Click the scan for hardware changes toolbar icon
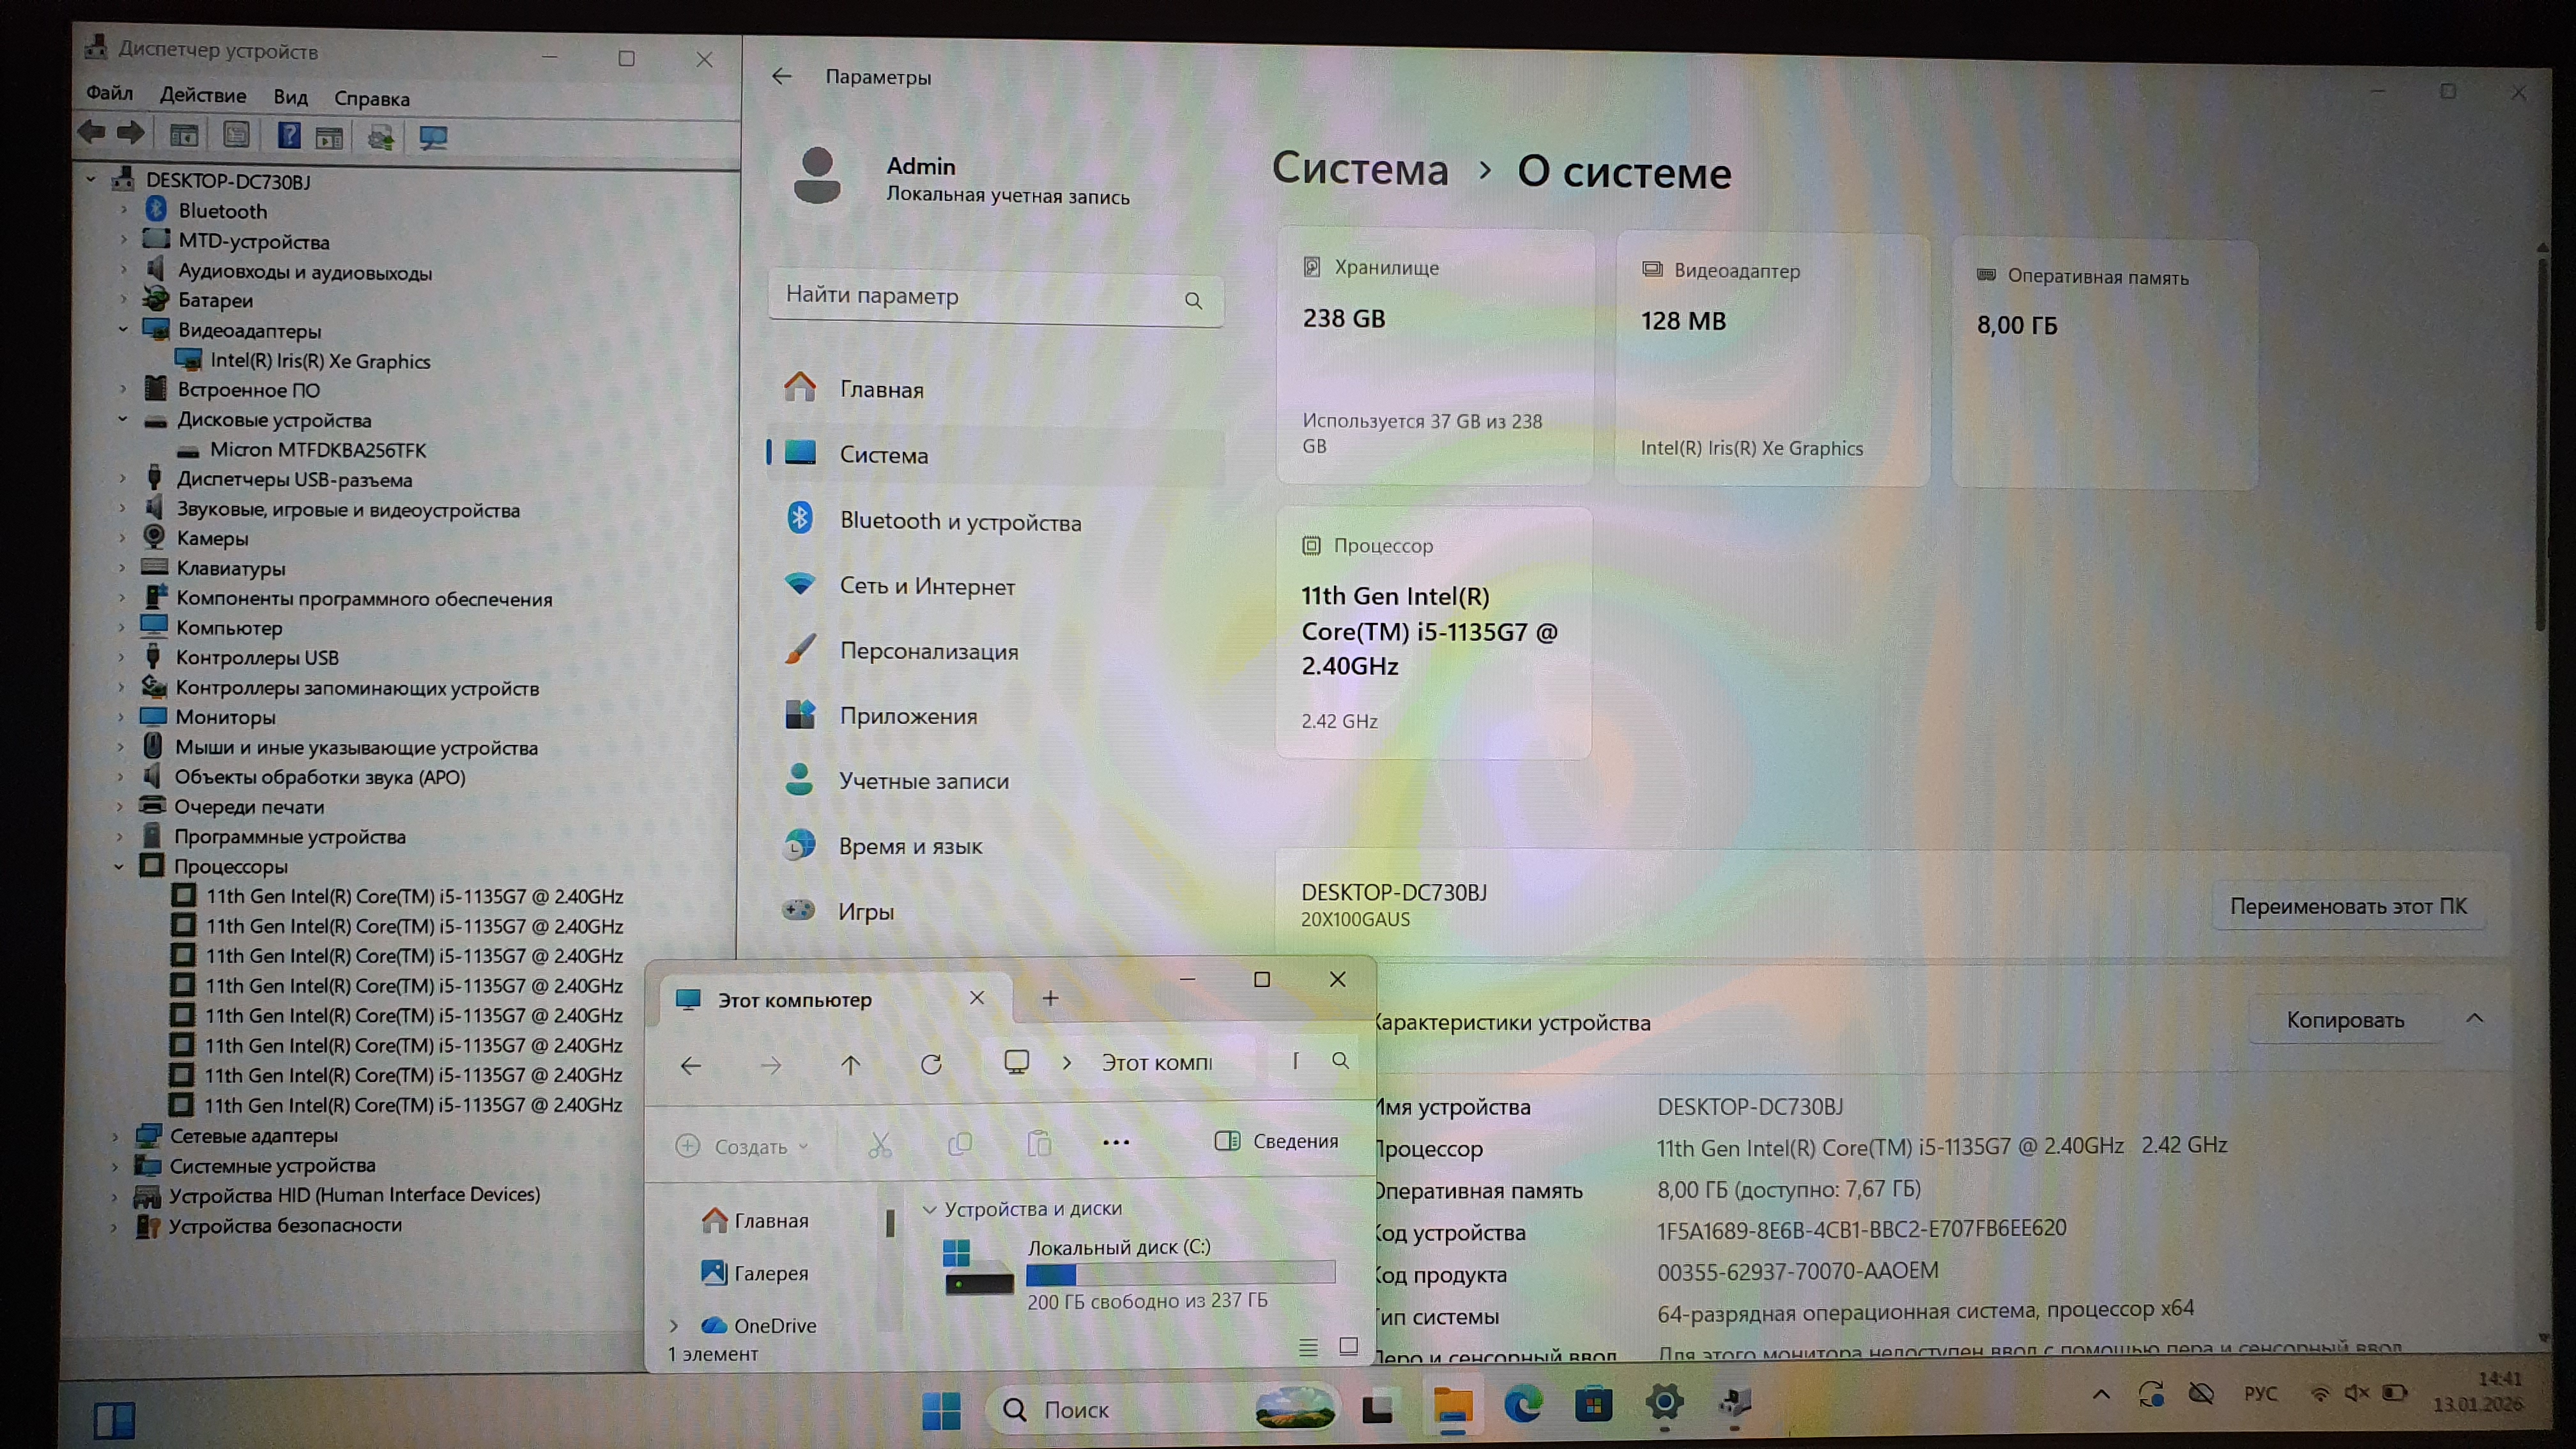This screenshot has height=1449, width=2576. tap(433, 137)
